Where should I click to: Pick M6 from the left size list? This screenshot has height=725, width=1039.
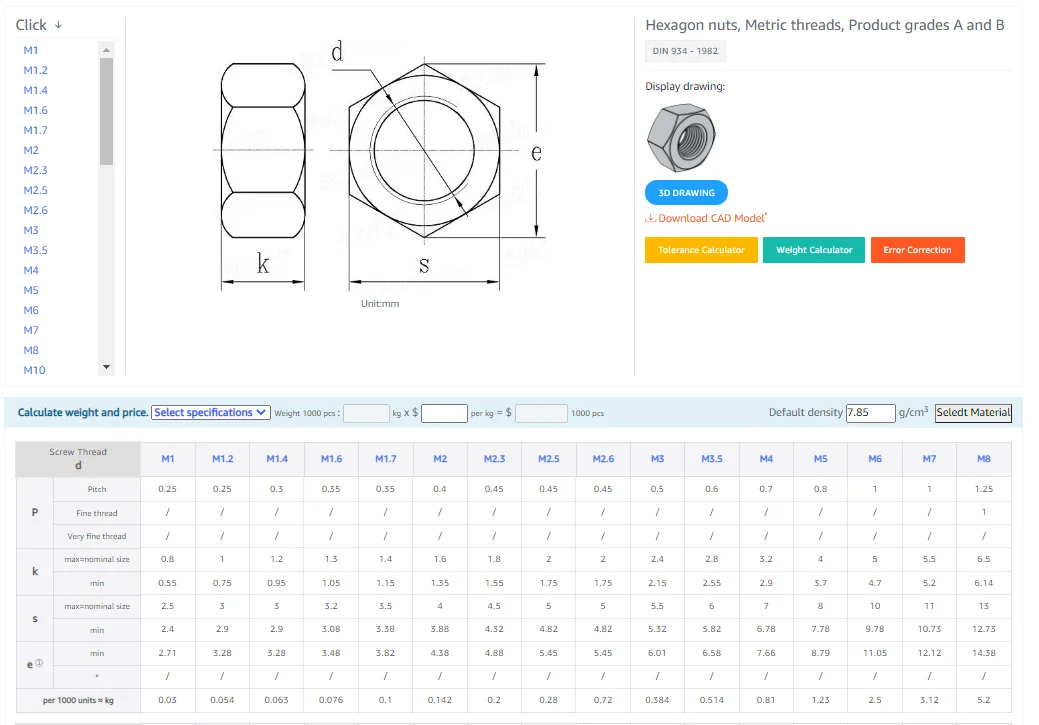pyautogui.click(x=31, y=310)
